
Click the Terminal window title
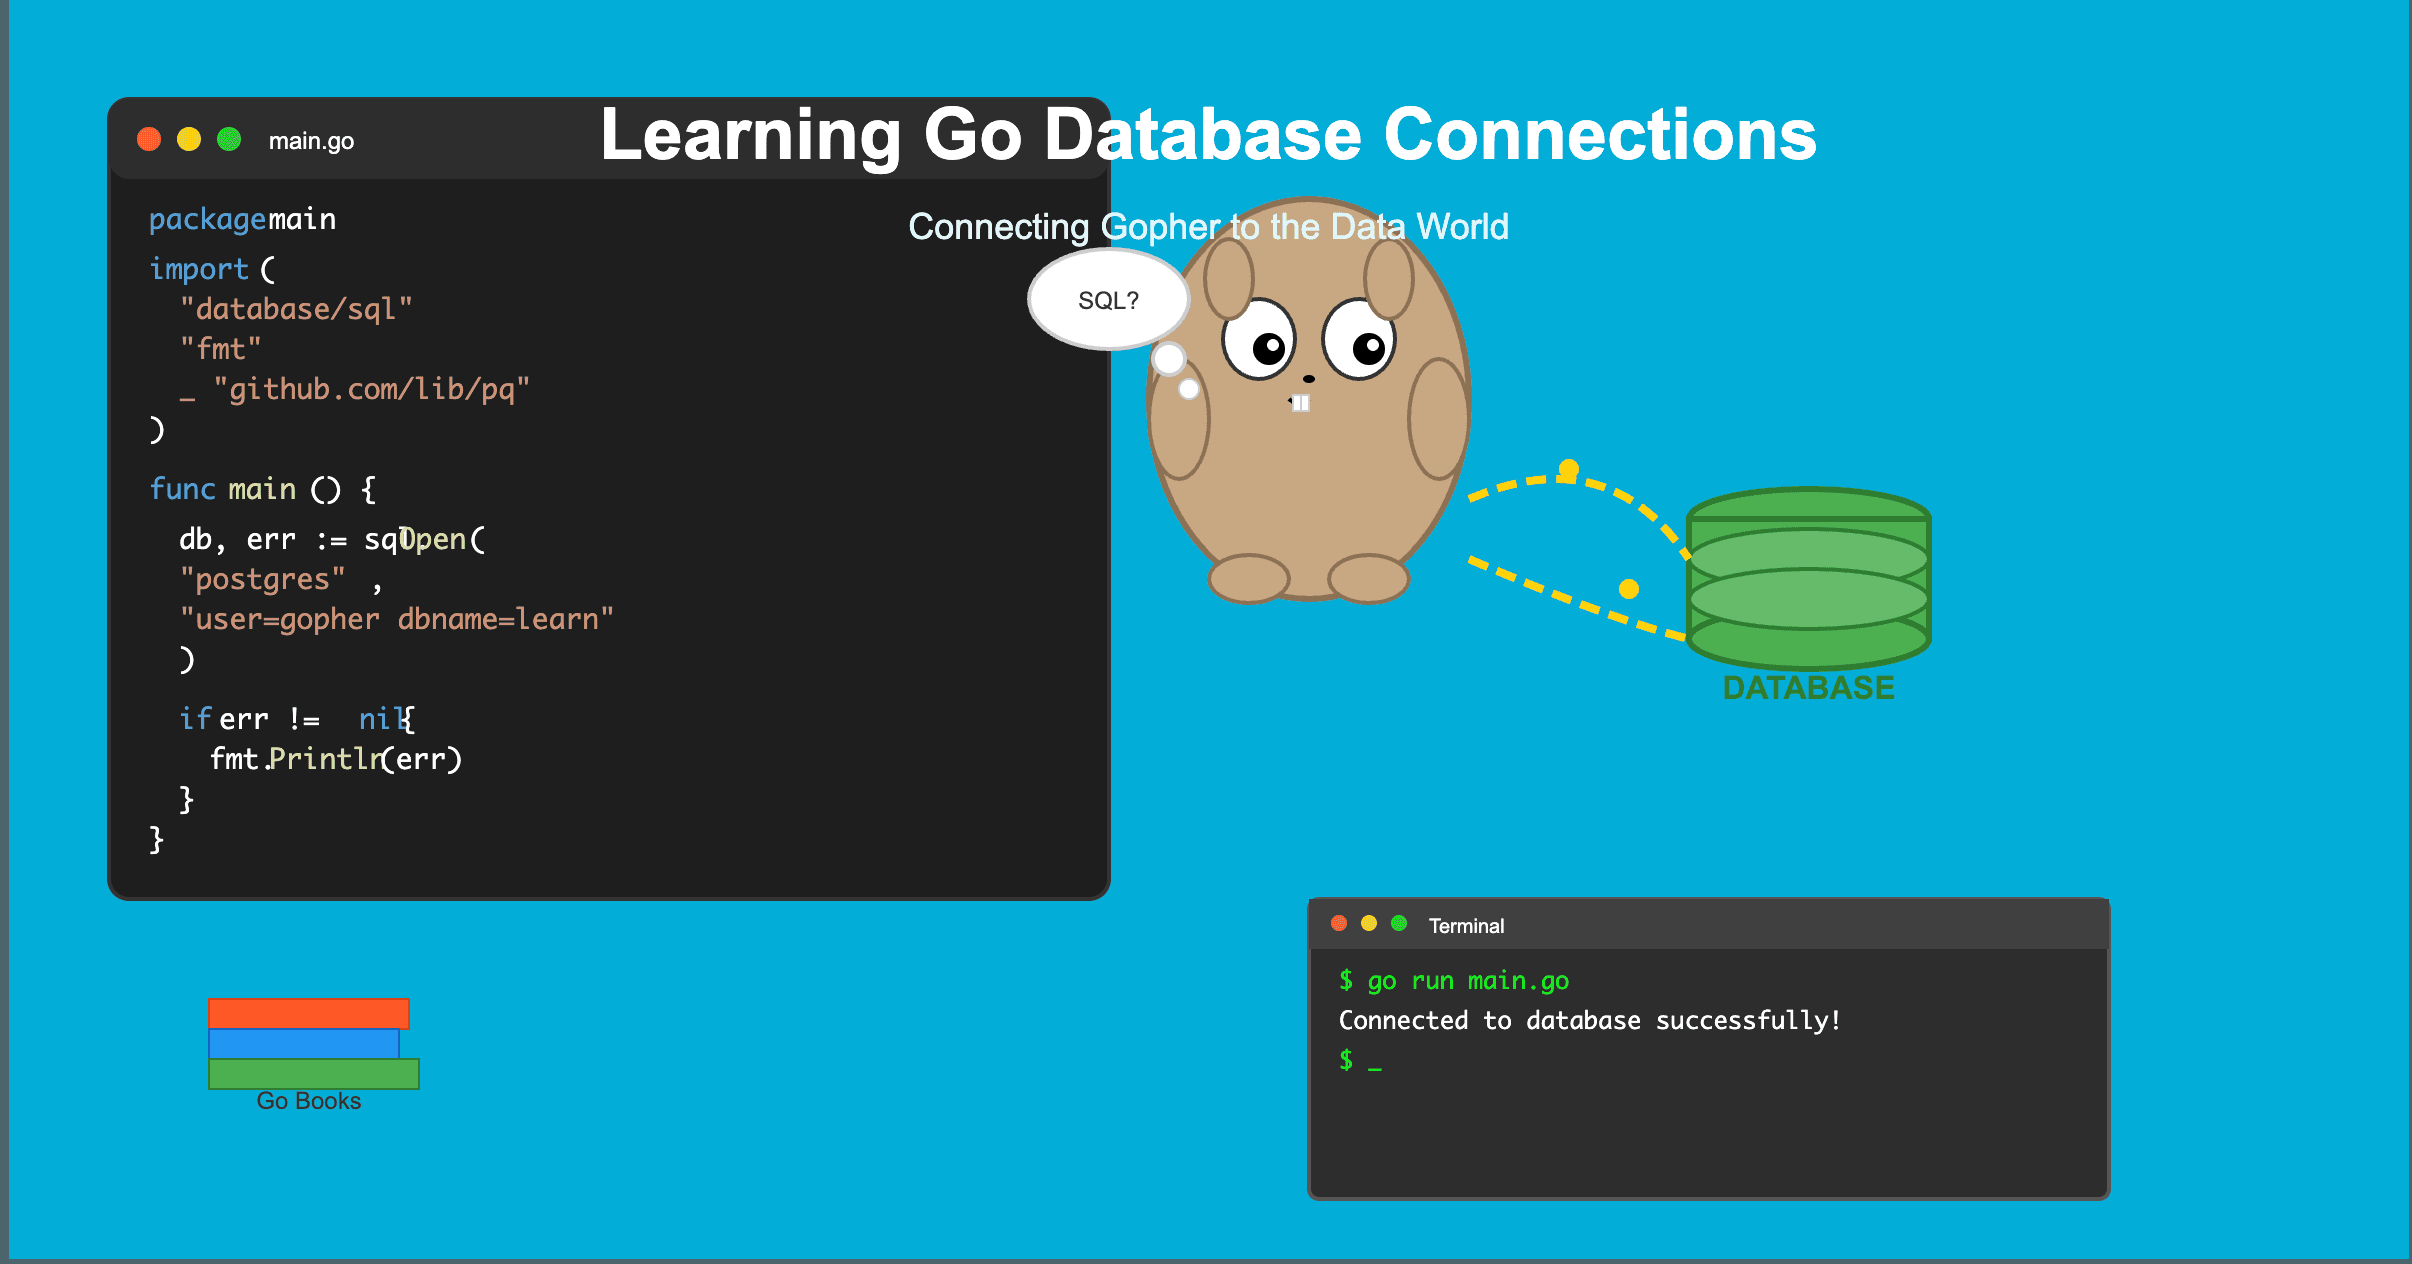(x=1466, y=926)
